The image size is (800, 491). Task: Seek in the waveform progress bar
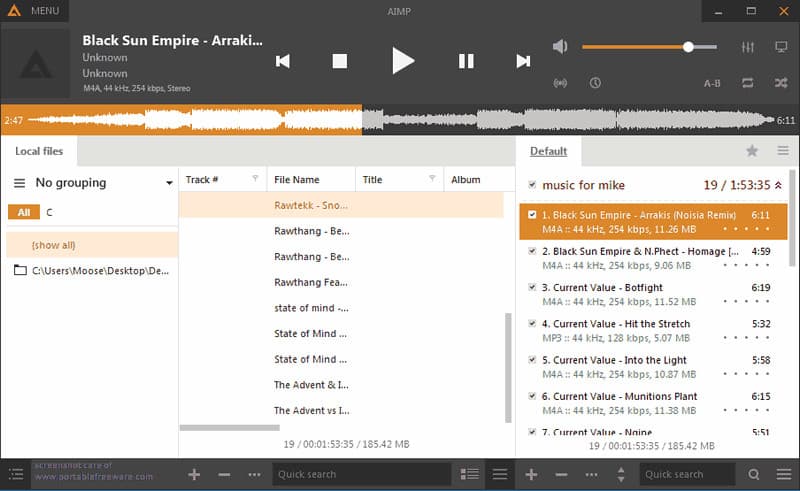pyautogui.click(x=400, y=120)
